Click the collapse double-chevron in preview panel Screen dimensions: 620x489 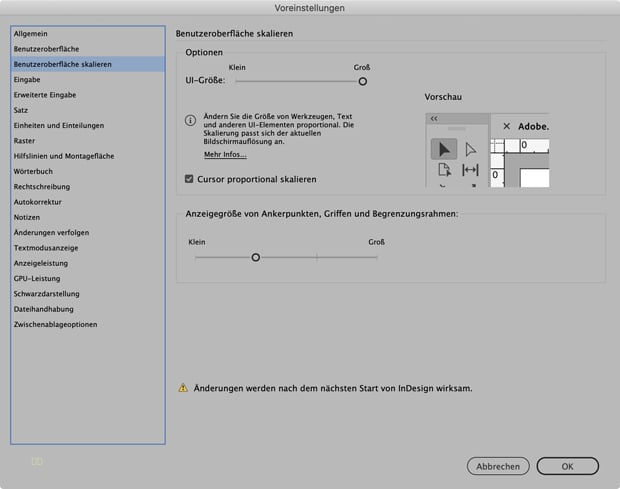(434, 118)
